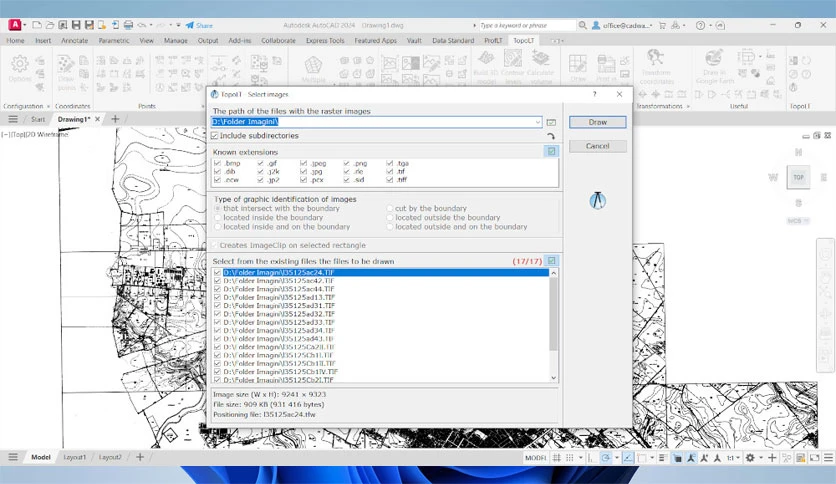Click the Draw button in the dialog
The width and height of the screenshot is (836, 484).
click(598, 122)
